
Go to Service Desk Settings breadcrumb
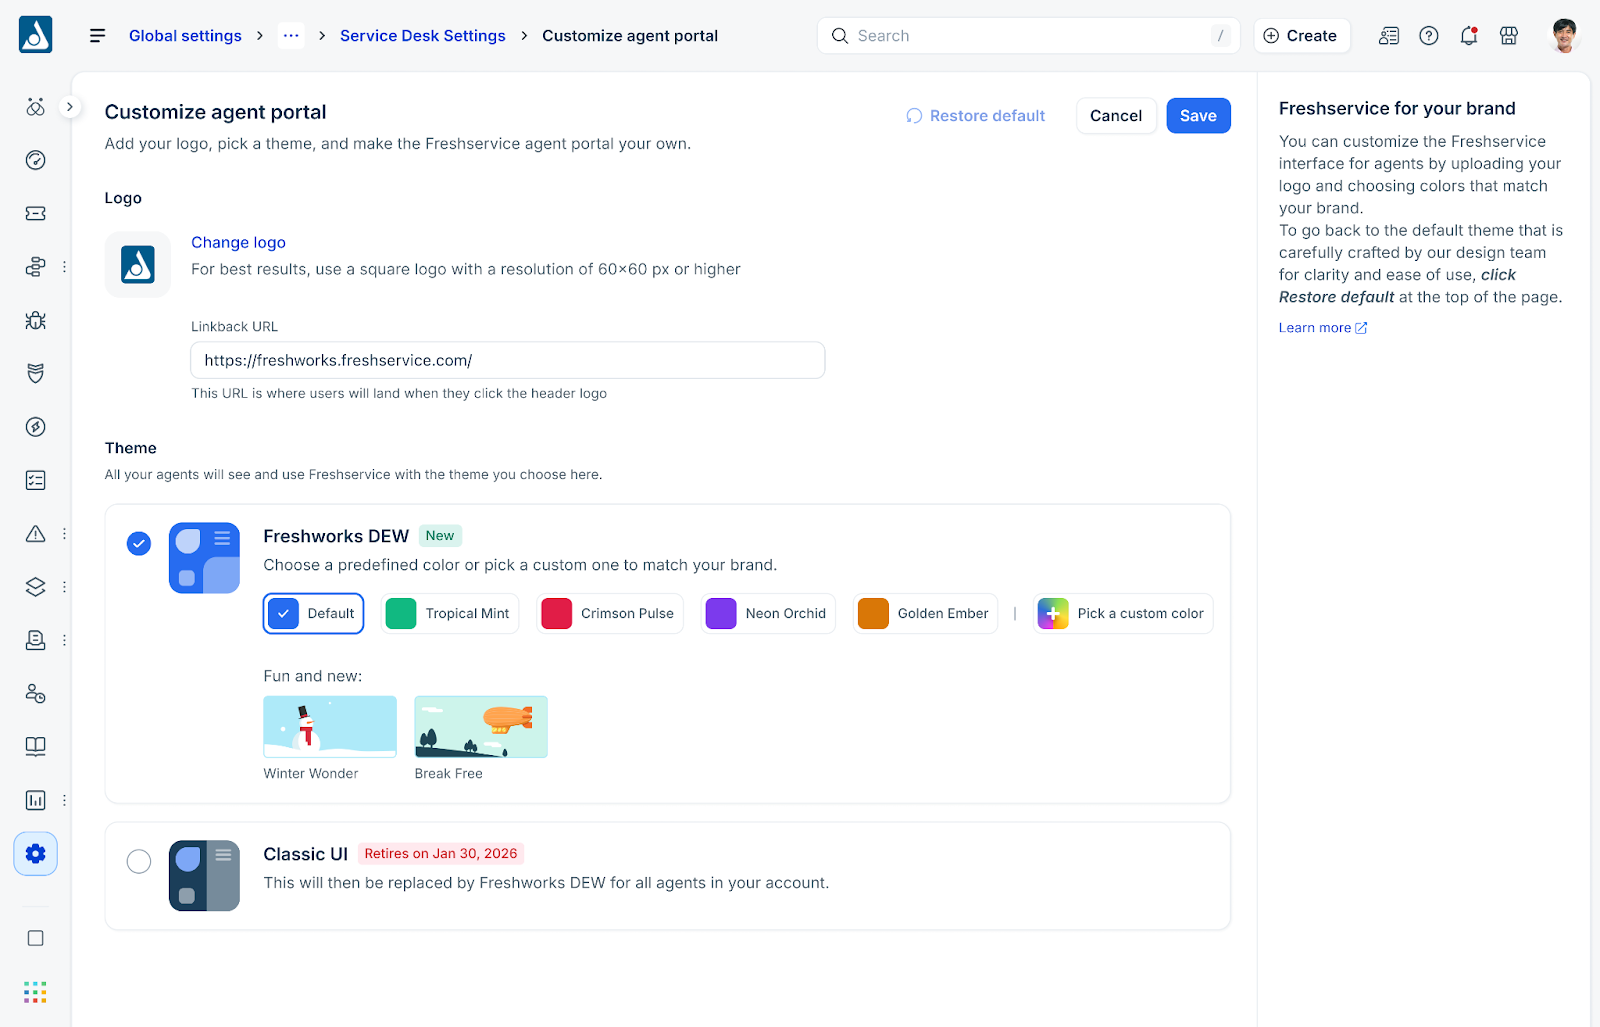click(423, 36)
